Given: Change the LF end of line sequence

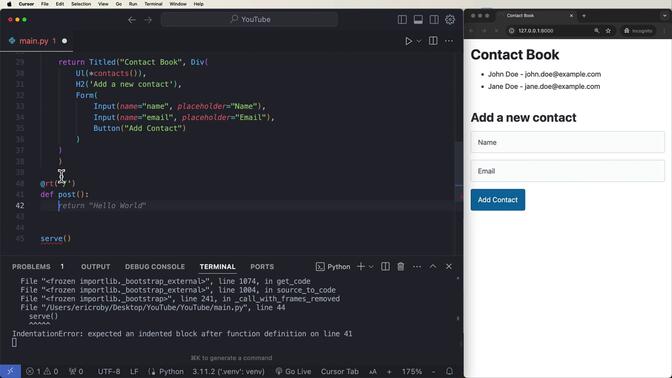Looking at the screenshot, I should (x=134, y=372).
